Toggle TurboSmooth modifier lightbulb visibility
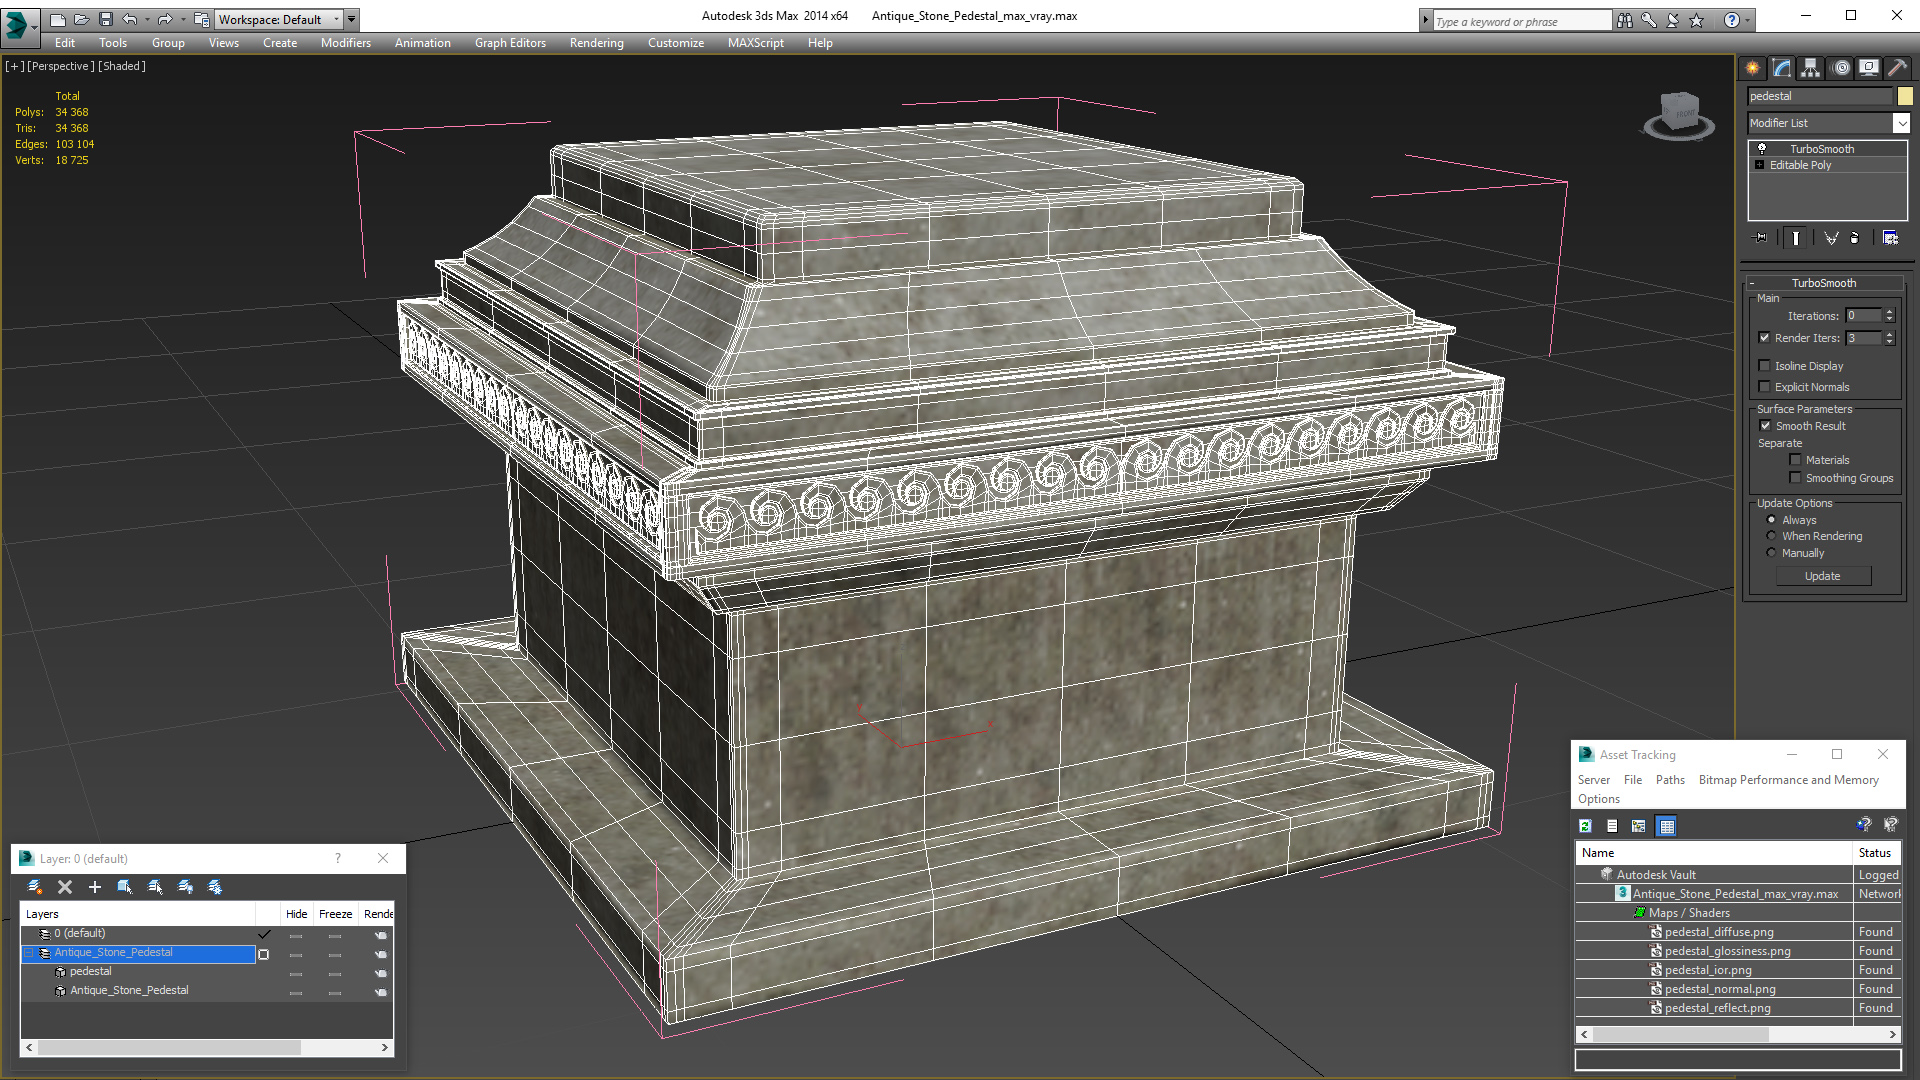 [x=1762, y=149]
